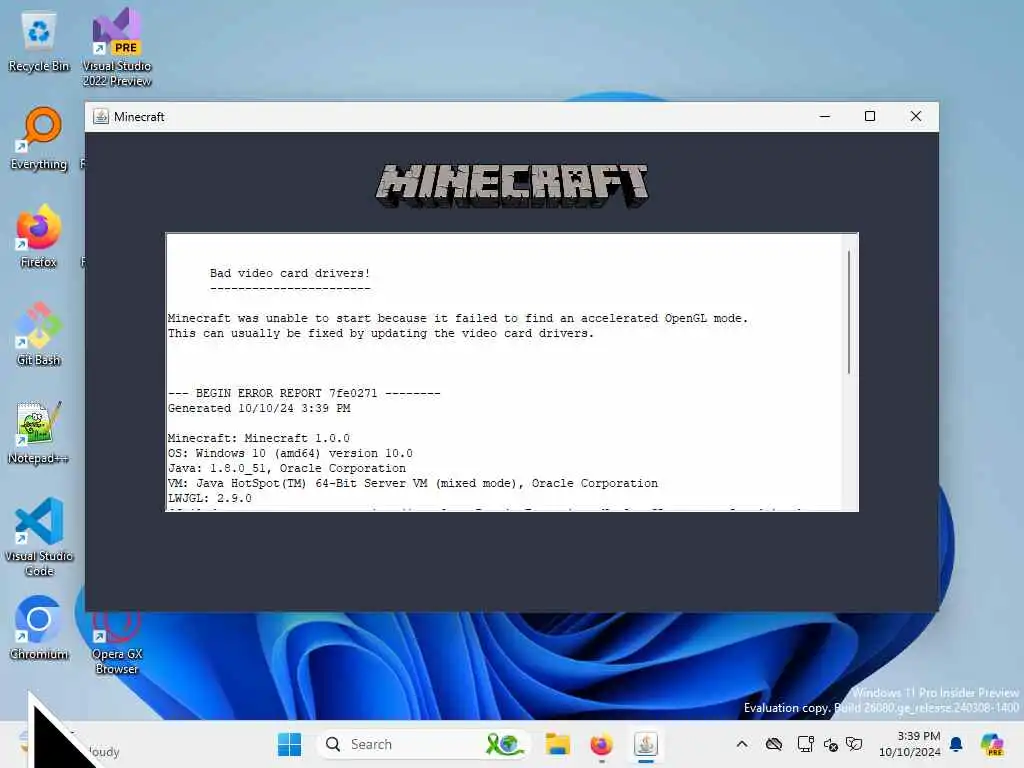
Task: Open the clock and date panel
Action: click(x=910, y=744)
